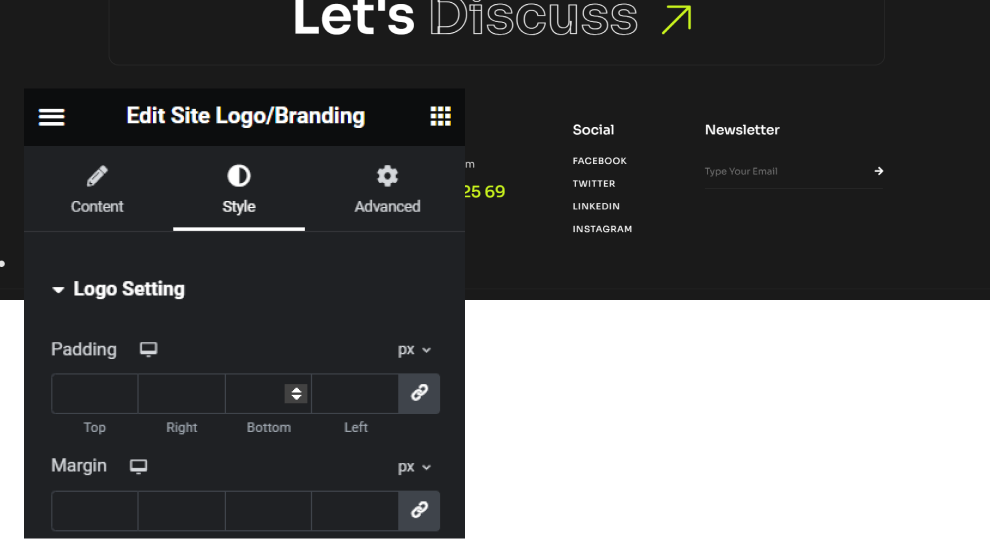The image size is (990, 539).
Task: Toggle the Margin linked values button
Action: 419,510
